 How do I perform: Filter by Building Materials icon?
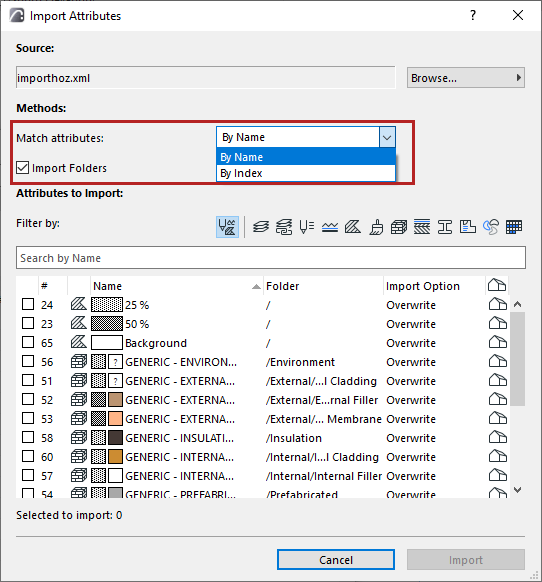point(399,227)
